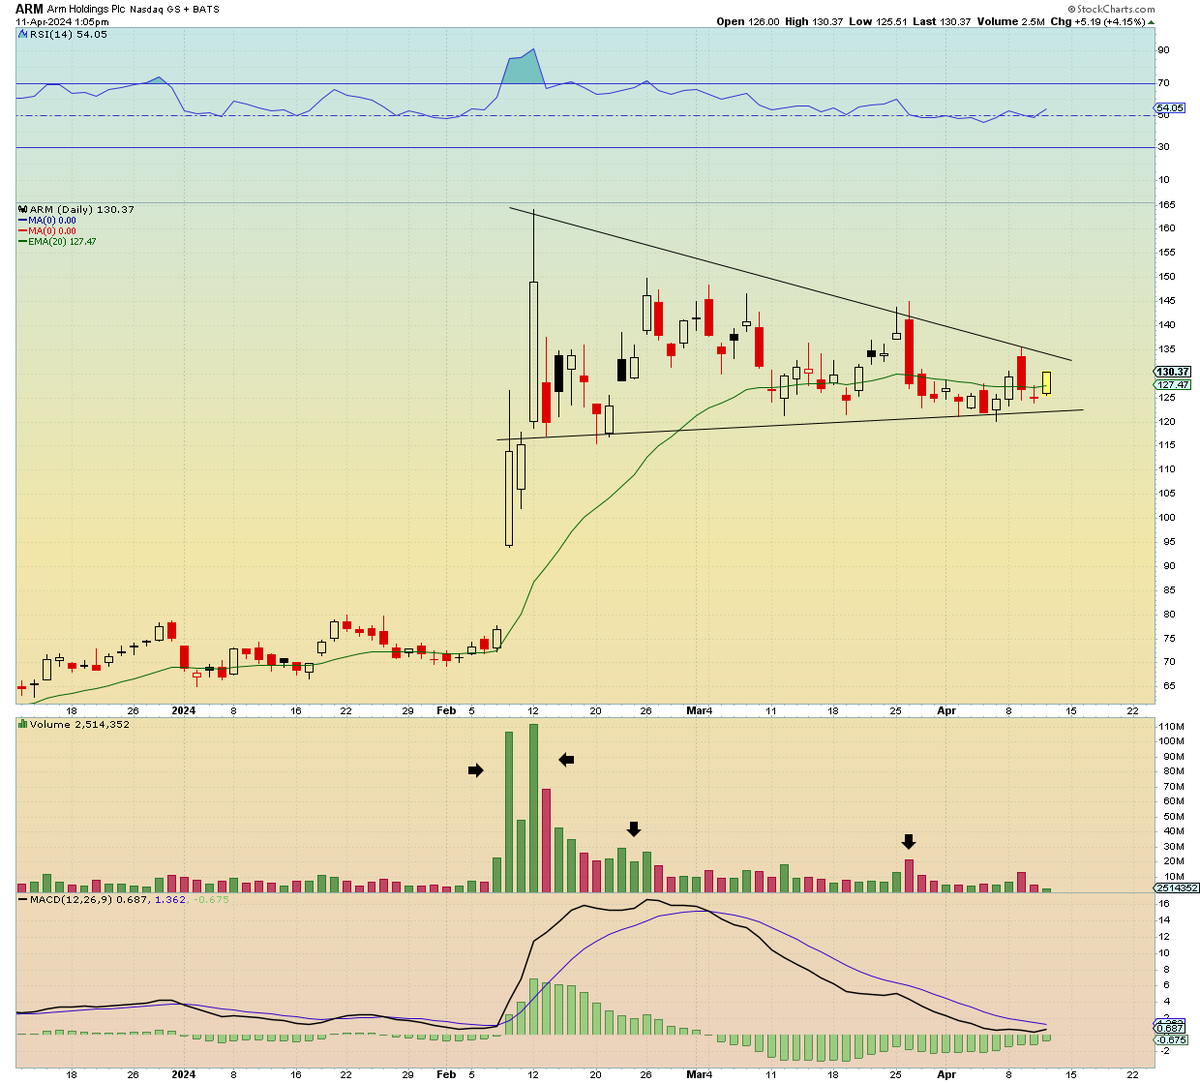The image size is (1200, 1083).
Task: Click the black MACD line icon
Action: coord(20,898)
